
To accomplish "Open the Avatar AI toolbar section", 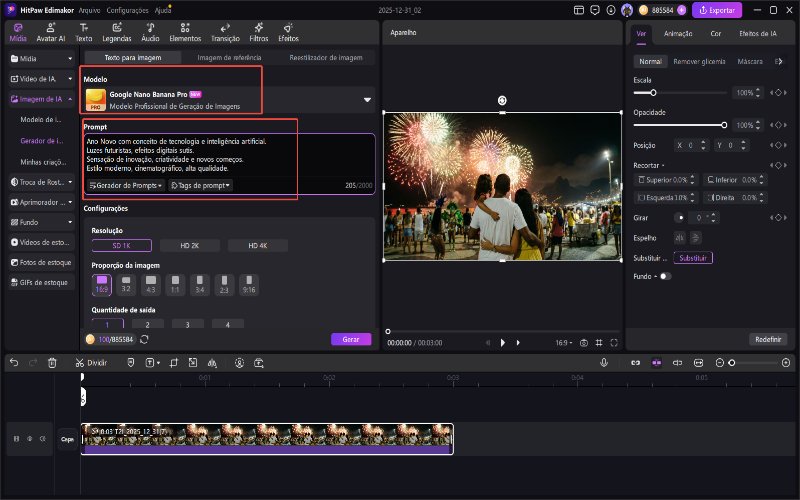I will click(x=51, y=32).
